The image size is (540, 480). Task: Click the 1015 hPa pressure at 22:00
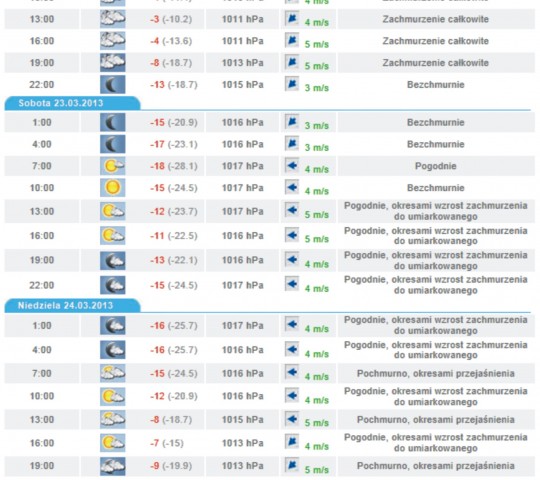point(242,85)
